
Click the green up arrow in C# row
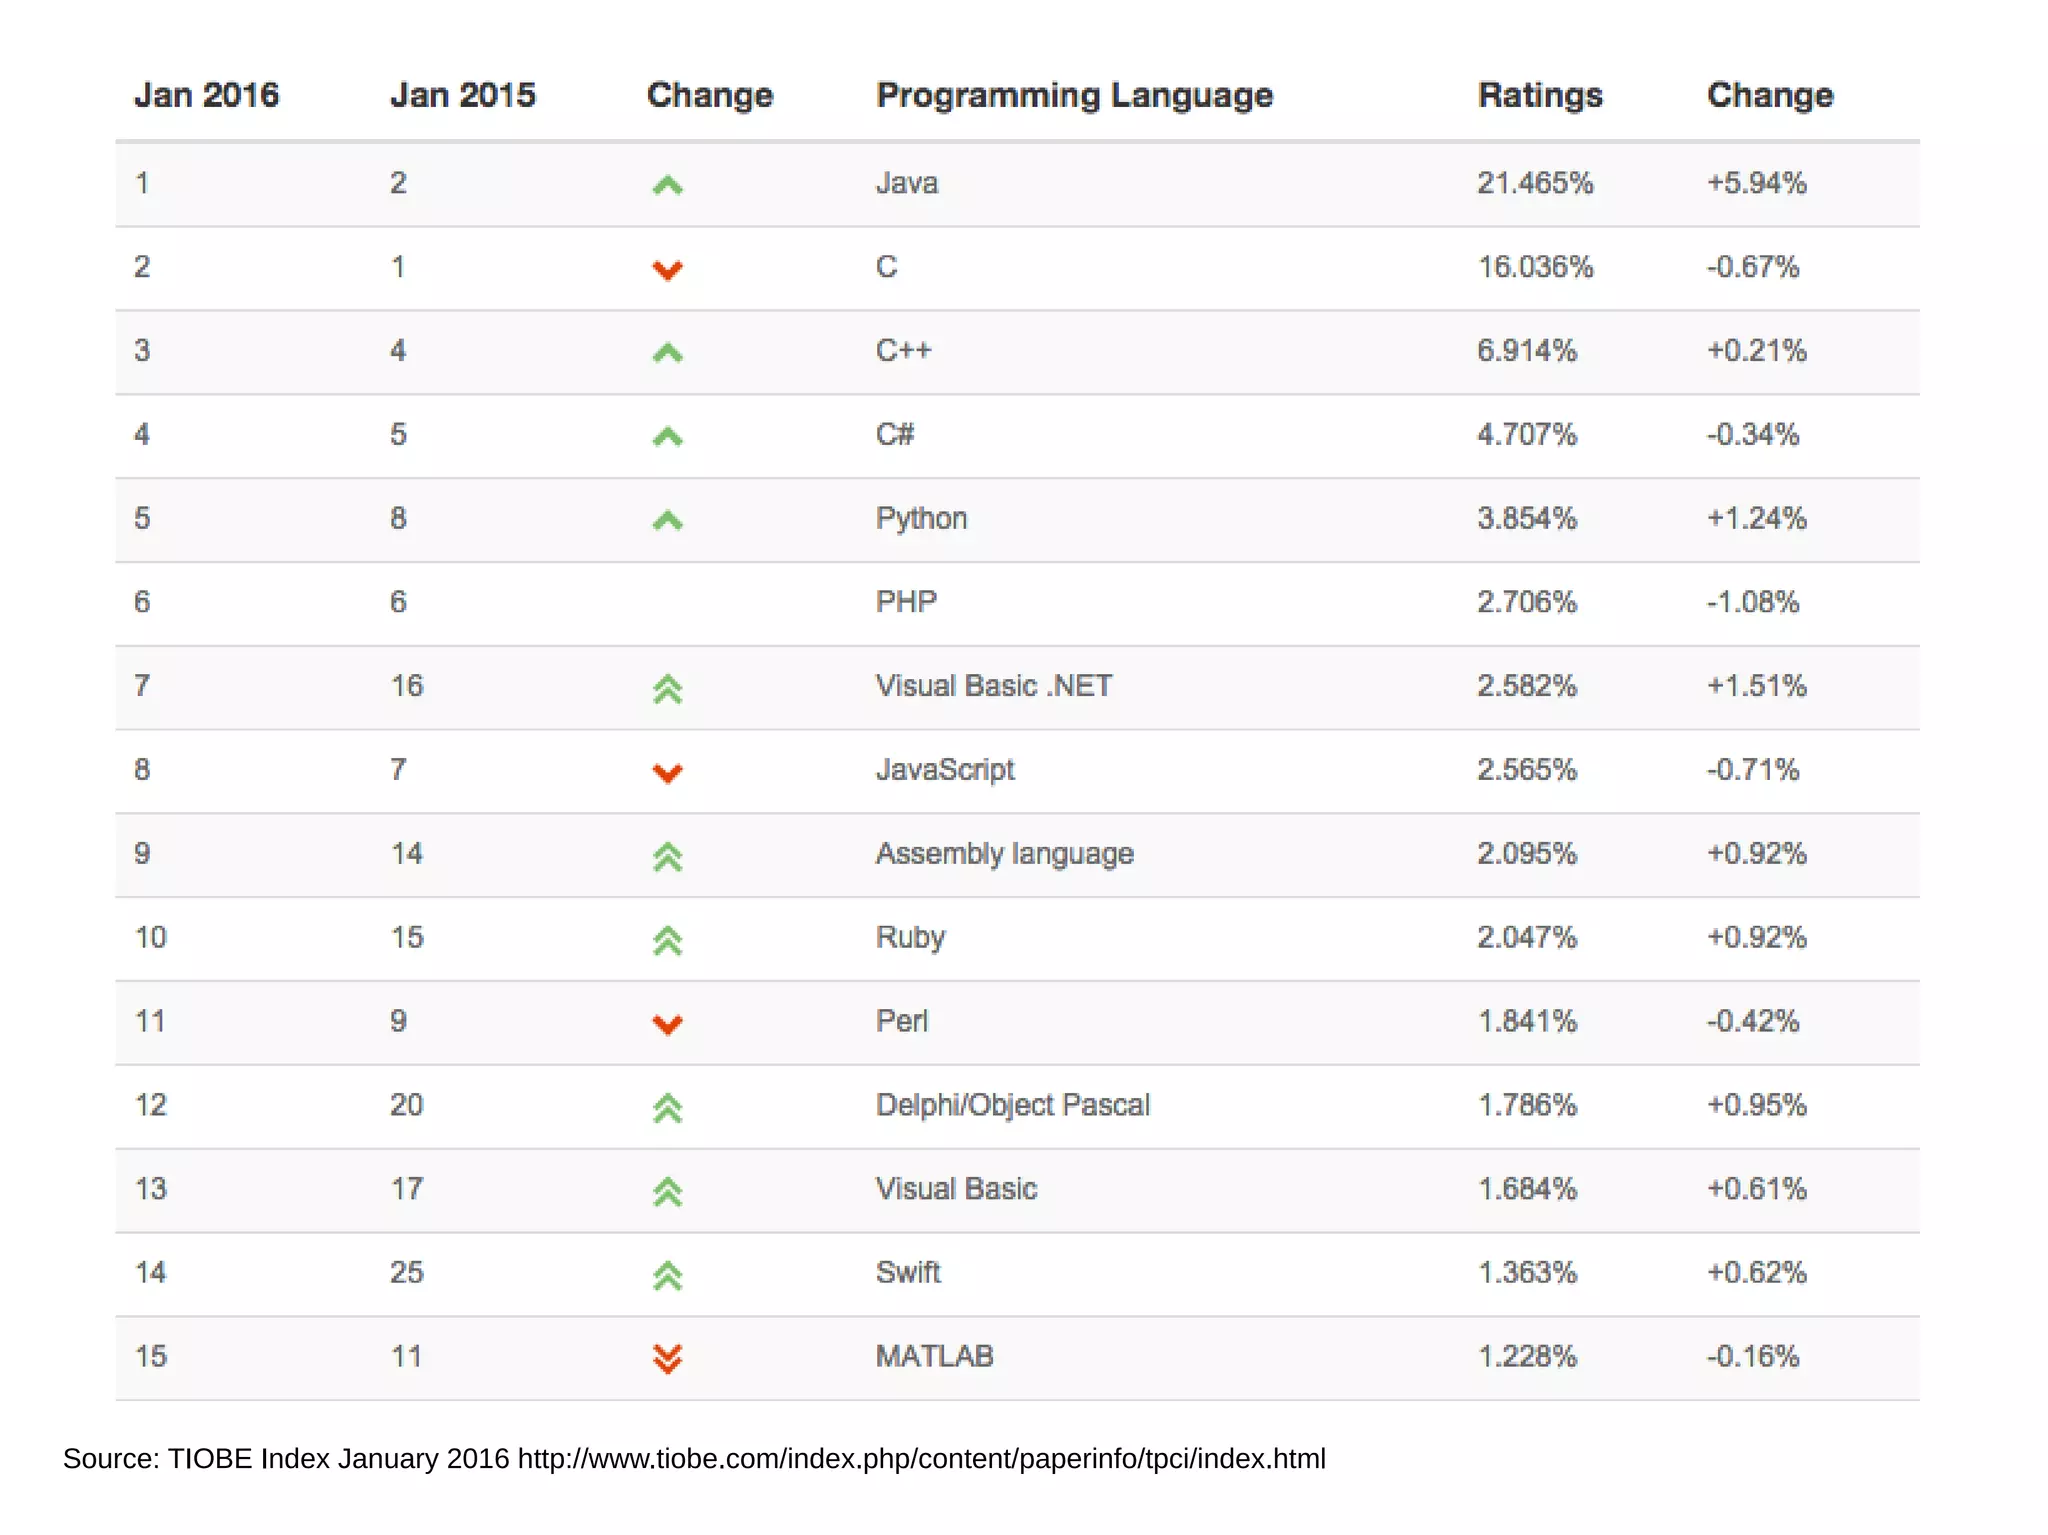point(667,436)
